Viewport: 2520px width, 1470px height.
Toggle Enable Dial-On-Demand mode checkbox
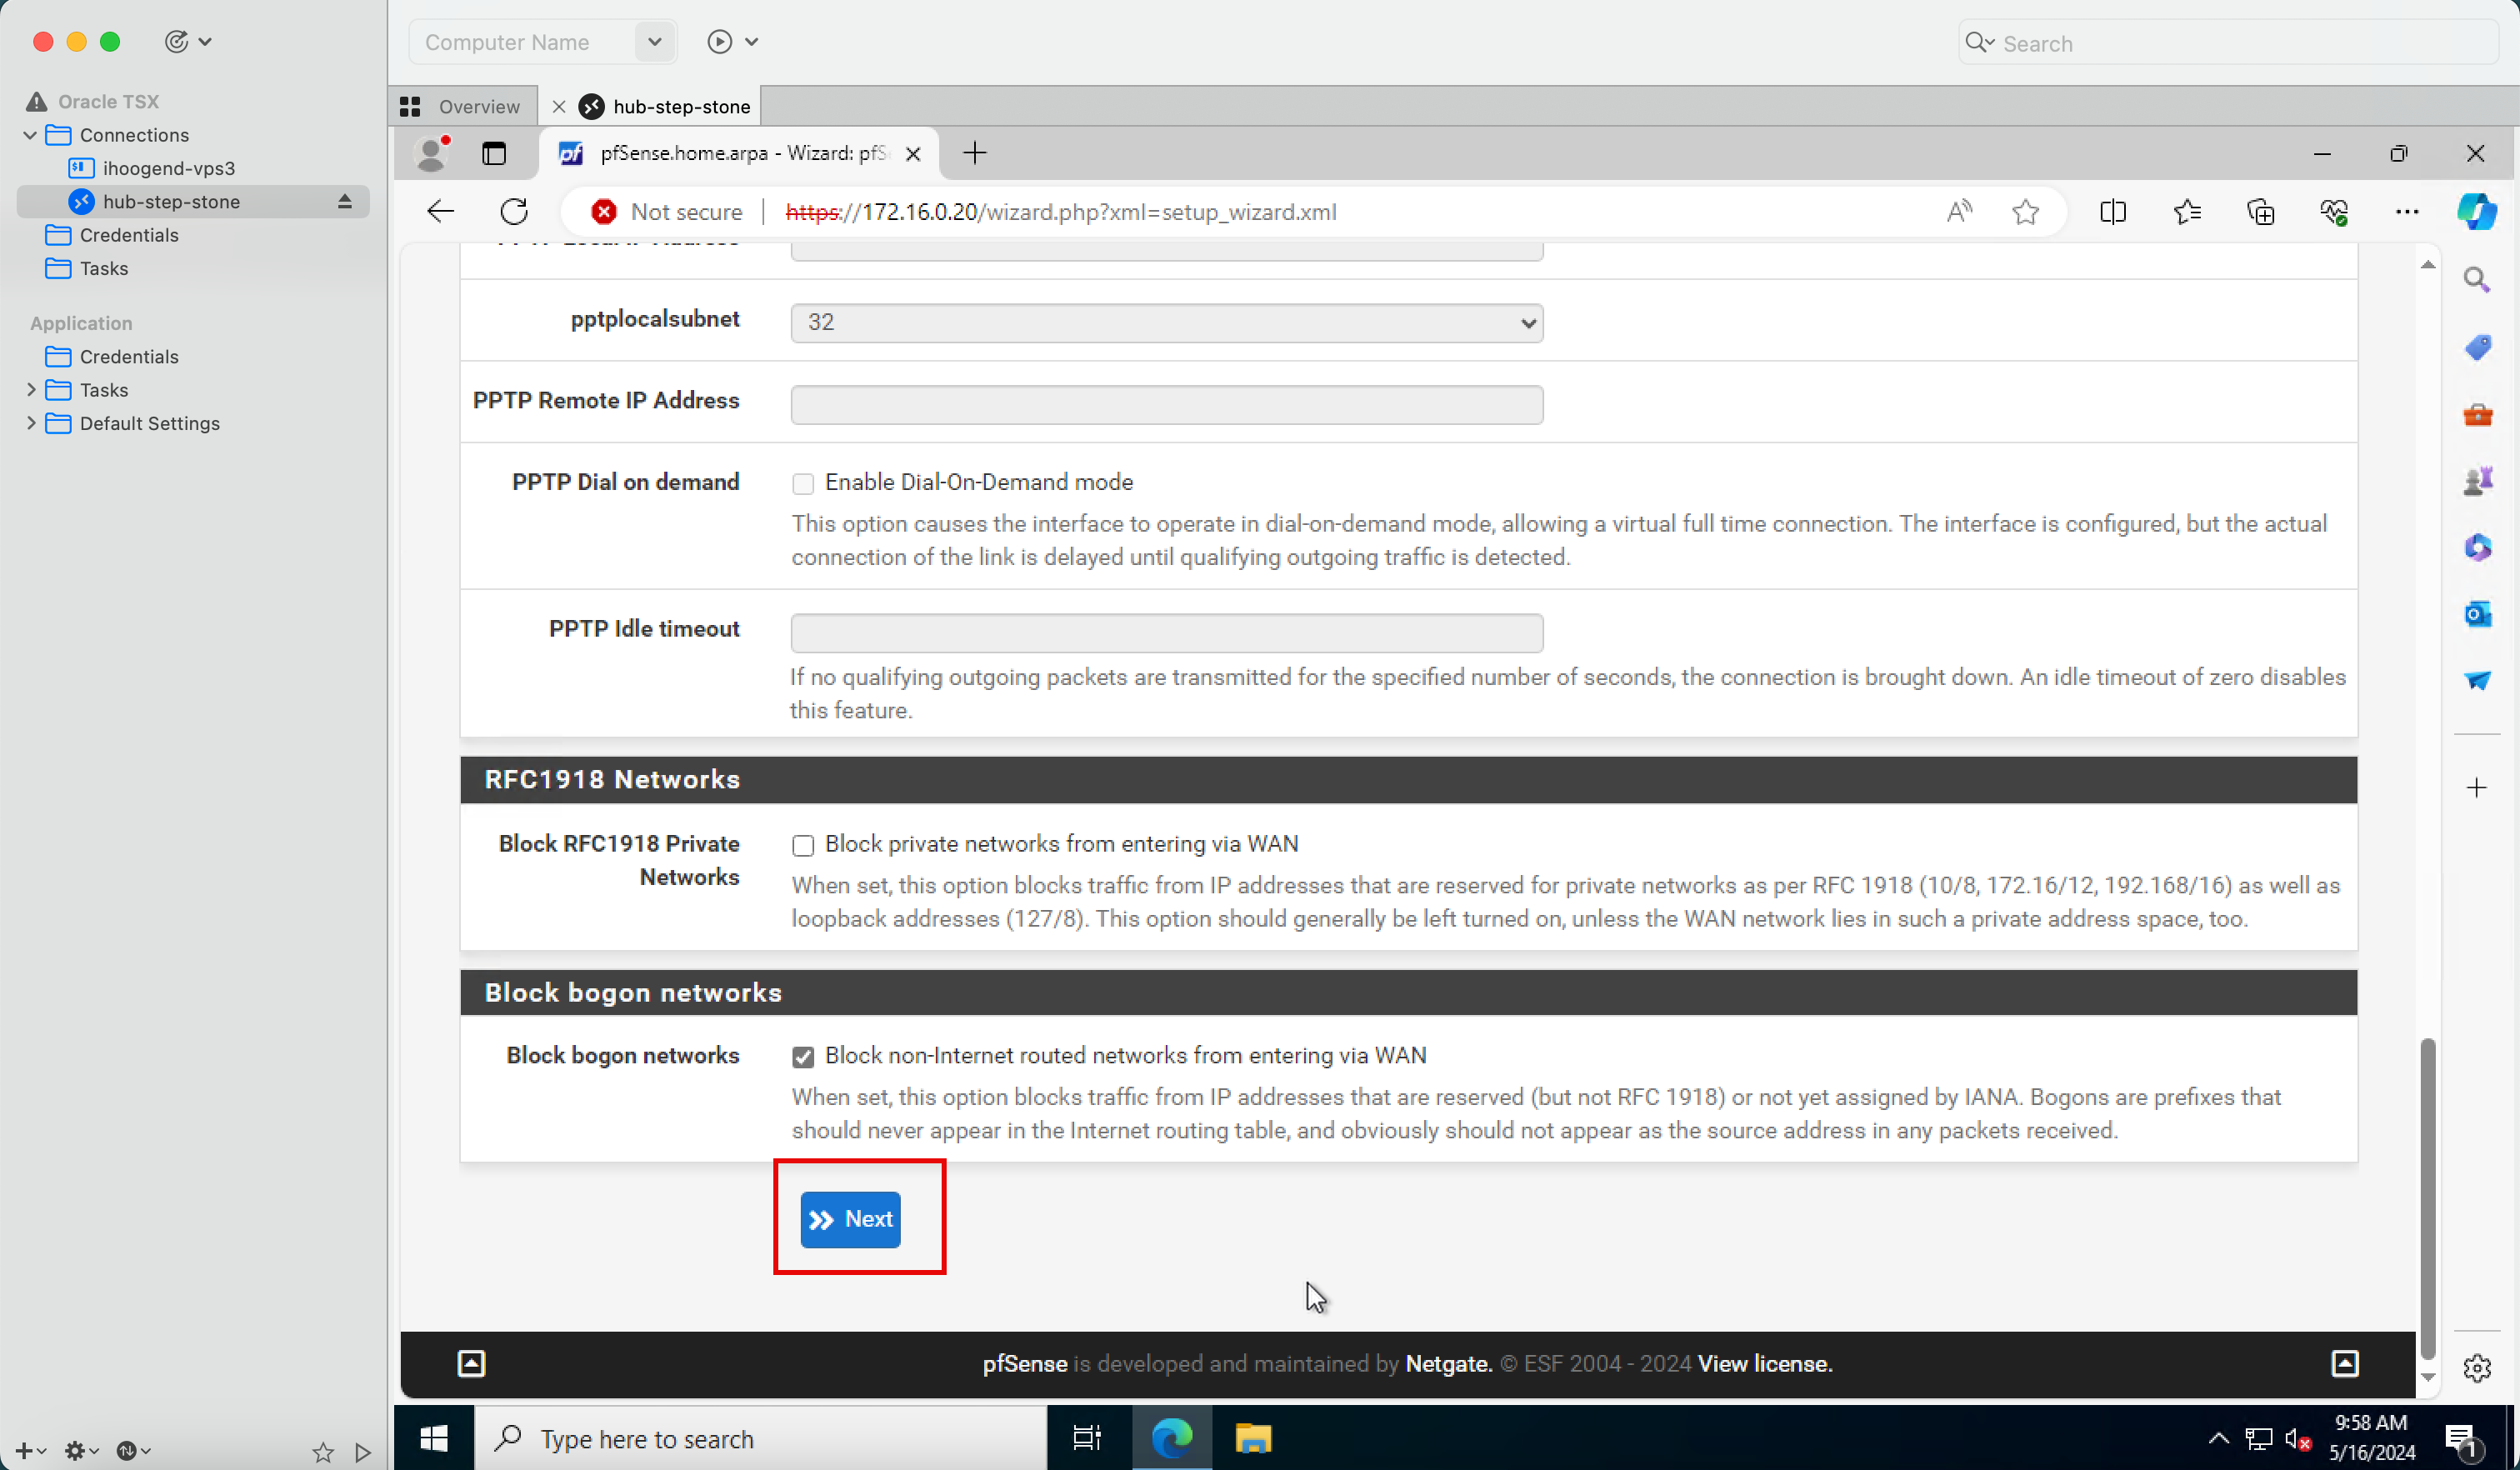[803, 483]
